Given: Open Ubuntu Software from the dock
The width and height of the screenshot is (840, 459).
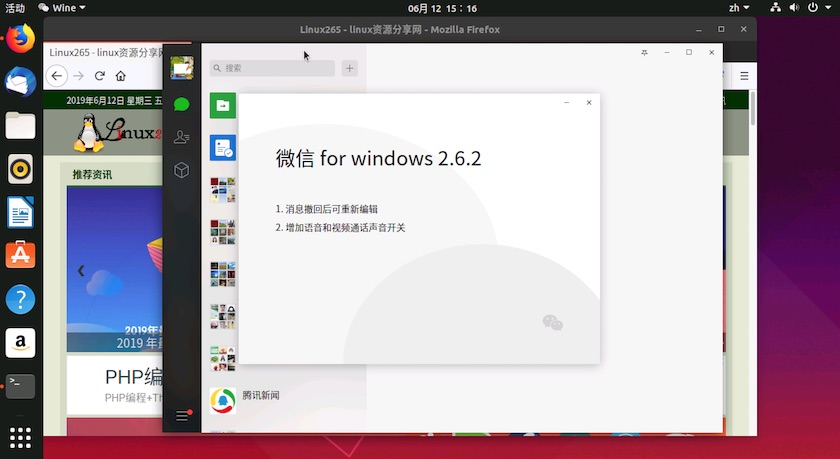Looking at the screenshot, I should [20, 255].
